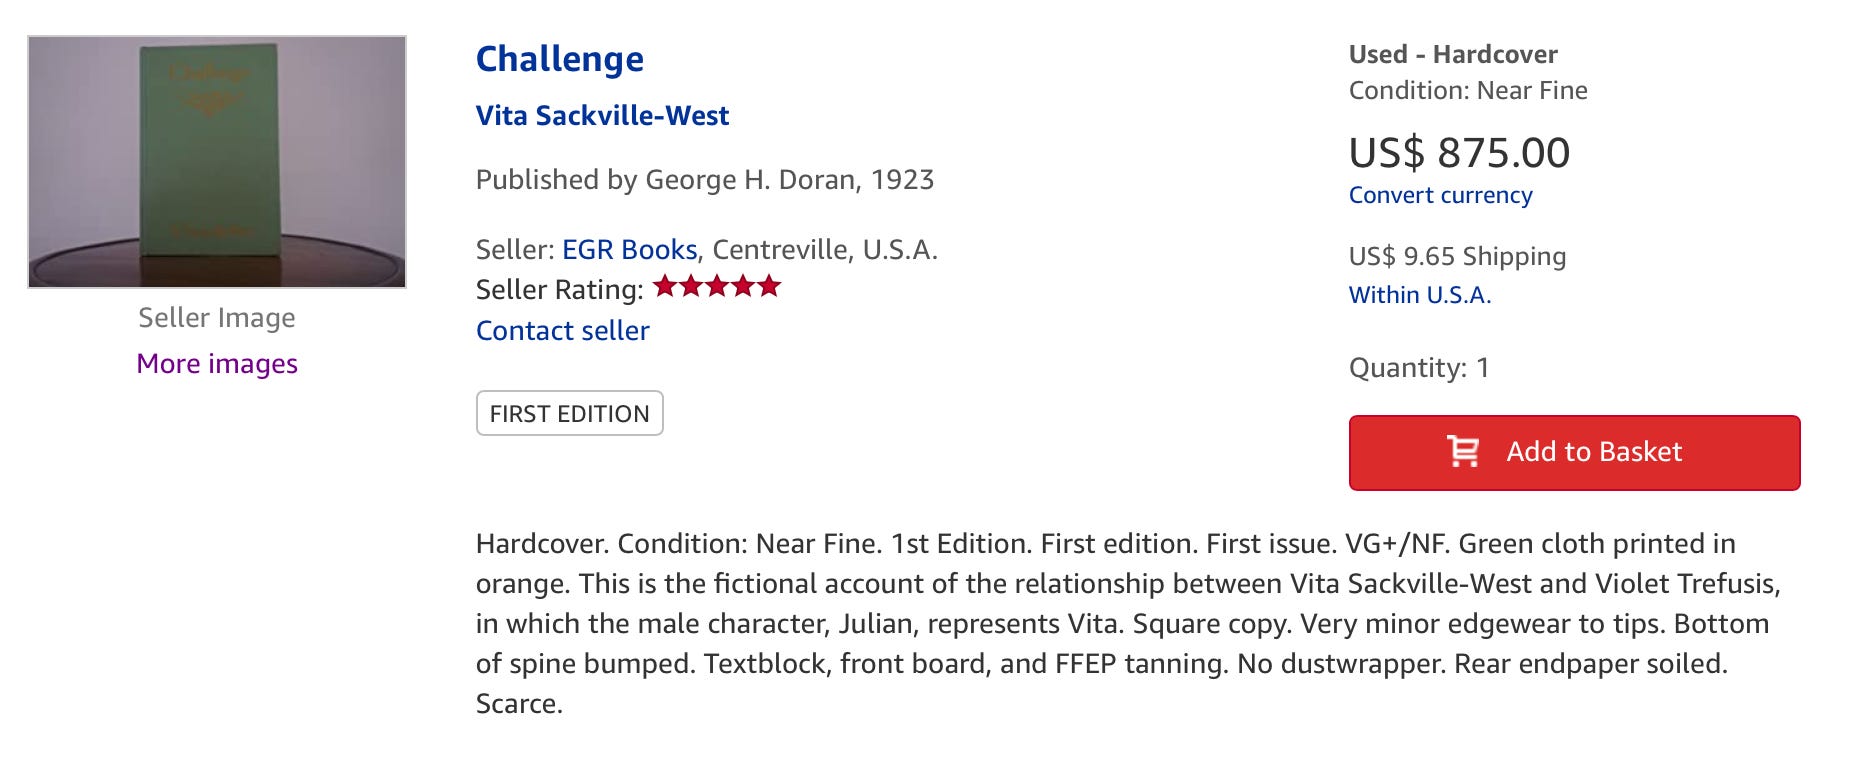1870x764 pixels.
Task: Open the Challenge book title link
Action: coord(560,59)
